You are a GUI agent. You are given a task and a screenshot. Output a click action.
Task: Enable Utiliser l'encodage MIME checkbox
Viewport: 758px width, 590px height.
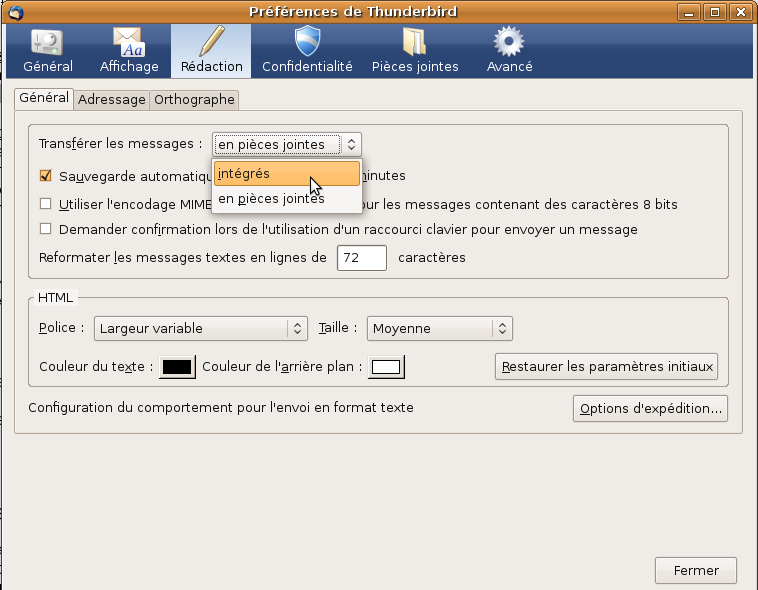point(45,204)
